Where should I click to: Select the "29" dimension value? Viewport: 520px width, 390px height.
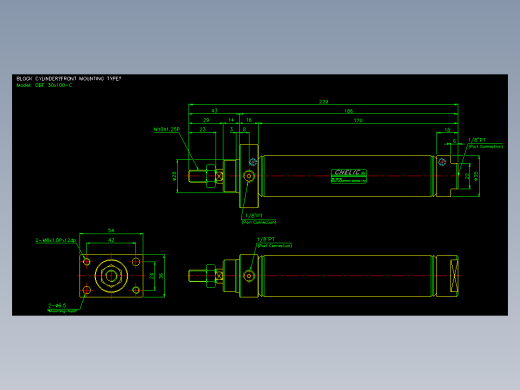click(206, 120)
